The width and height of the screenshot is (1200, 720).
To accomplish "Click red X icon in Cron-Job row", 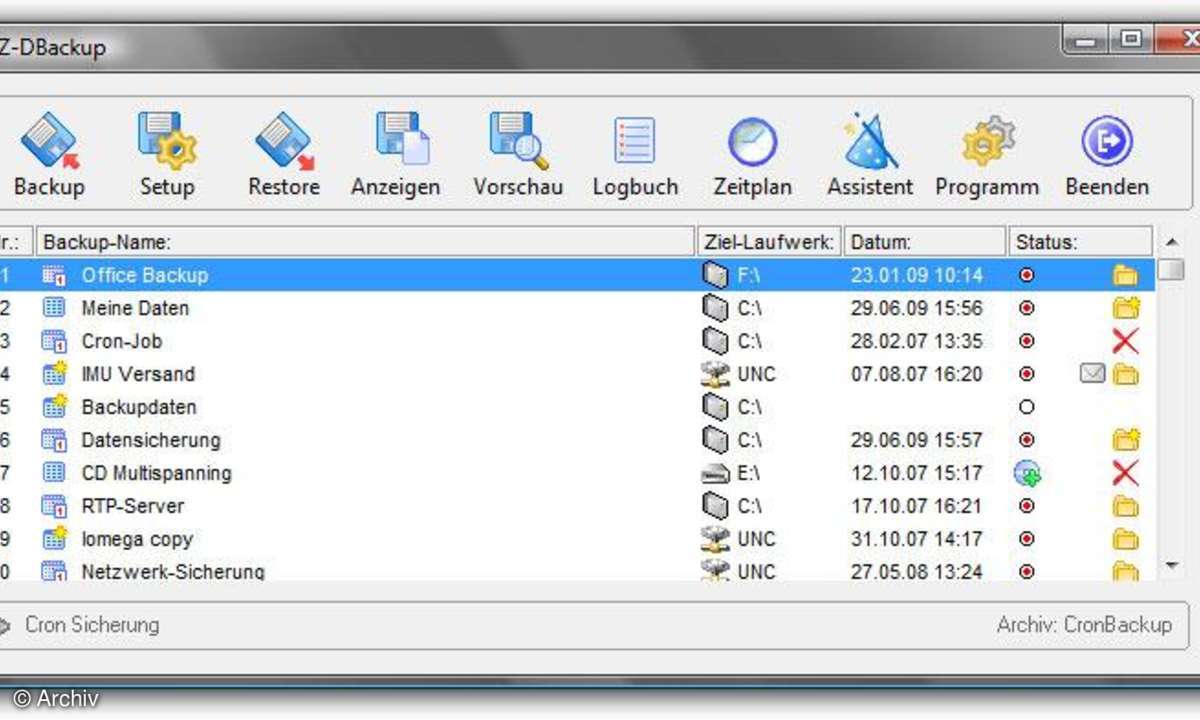I will 1126,341.
